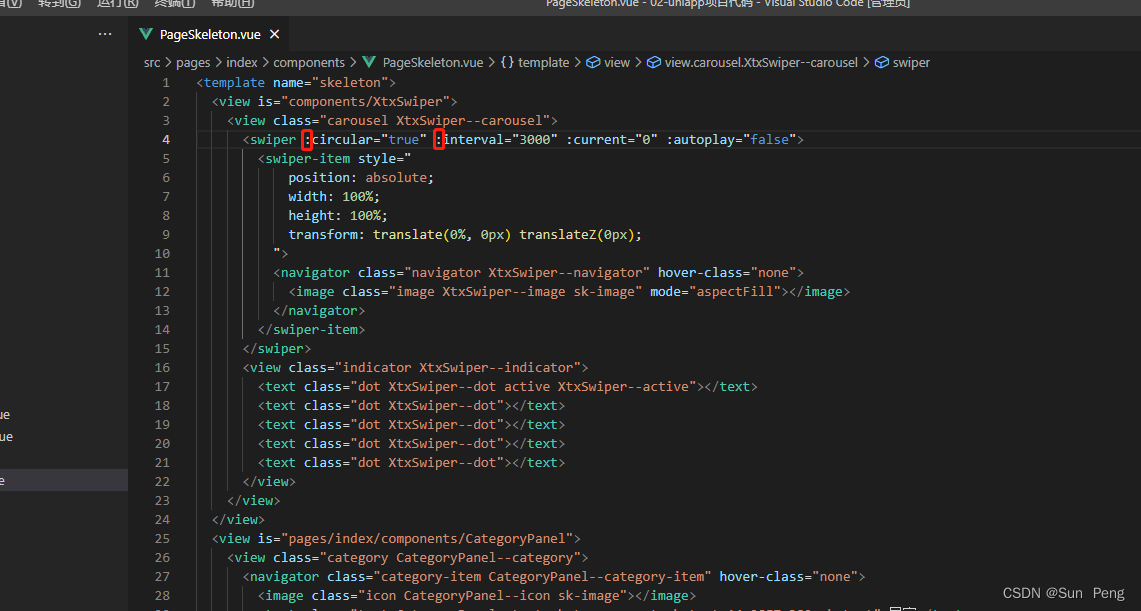Open the 转到(G) menu in the menu bar
Image resolution: width=1141 pixels, height=611 pixels.
click(60, 4)
